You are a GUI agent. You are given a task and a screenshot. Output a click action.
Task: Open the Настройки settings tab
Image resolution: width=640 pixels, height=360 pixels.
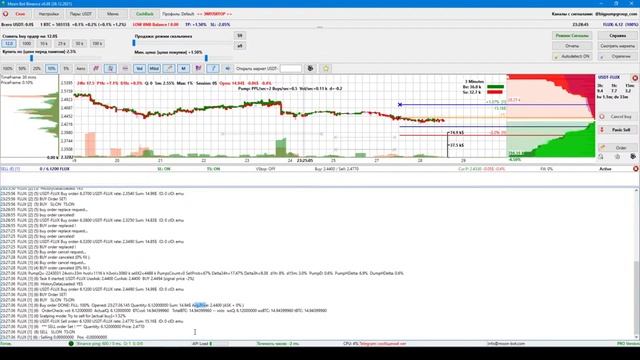[x=49, y=14]
